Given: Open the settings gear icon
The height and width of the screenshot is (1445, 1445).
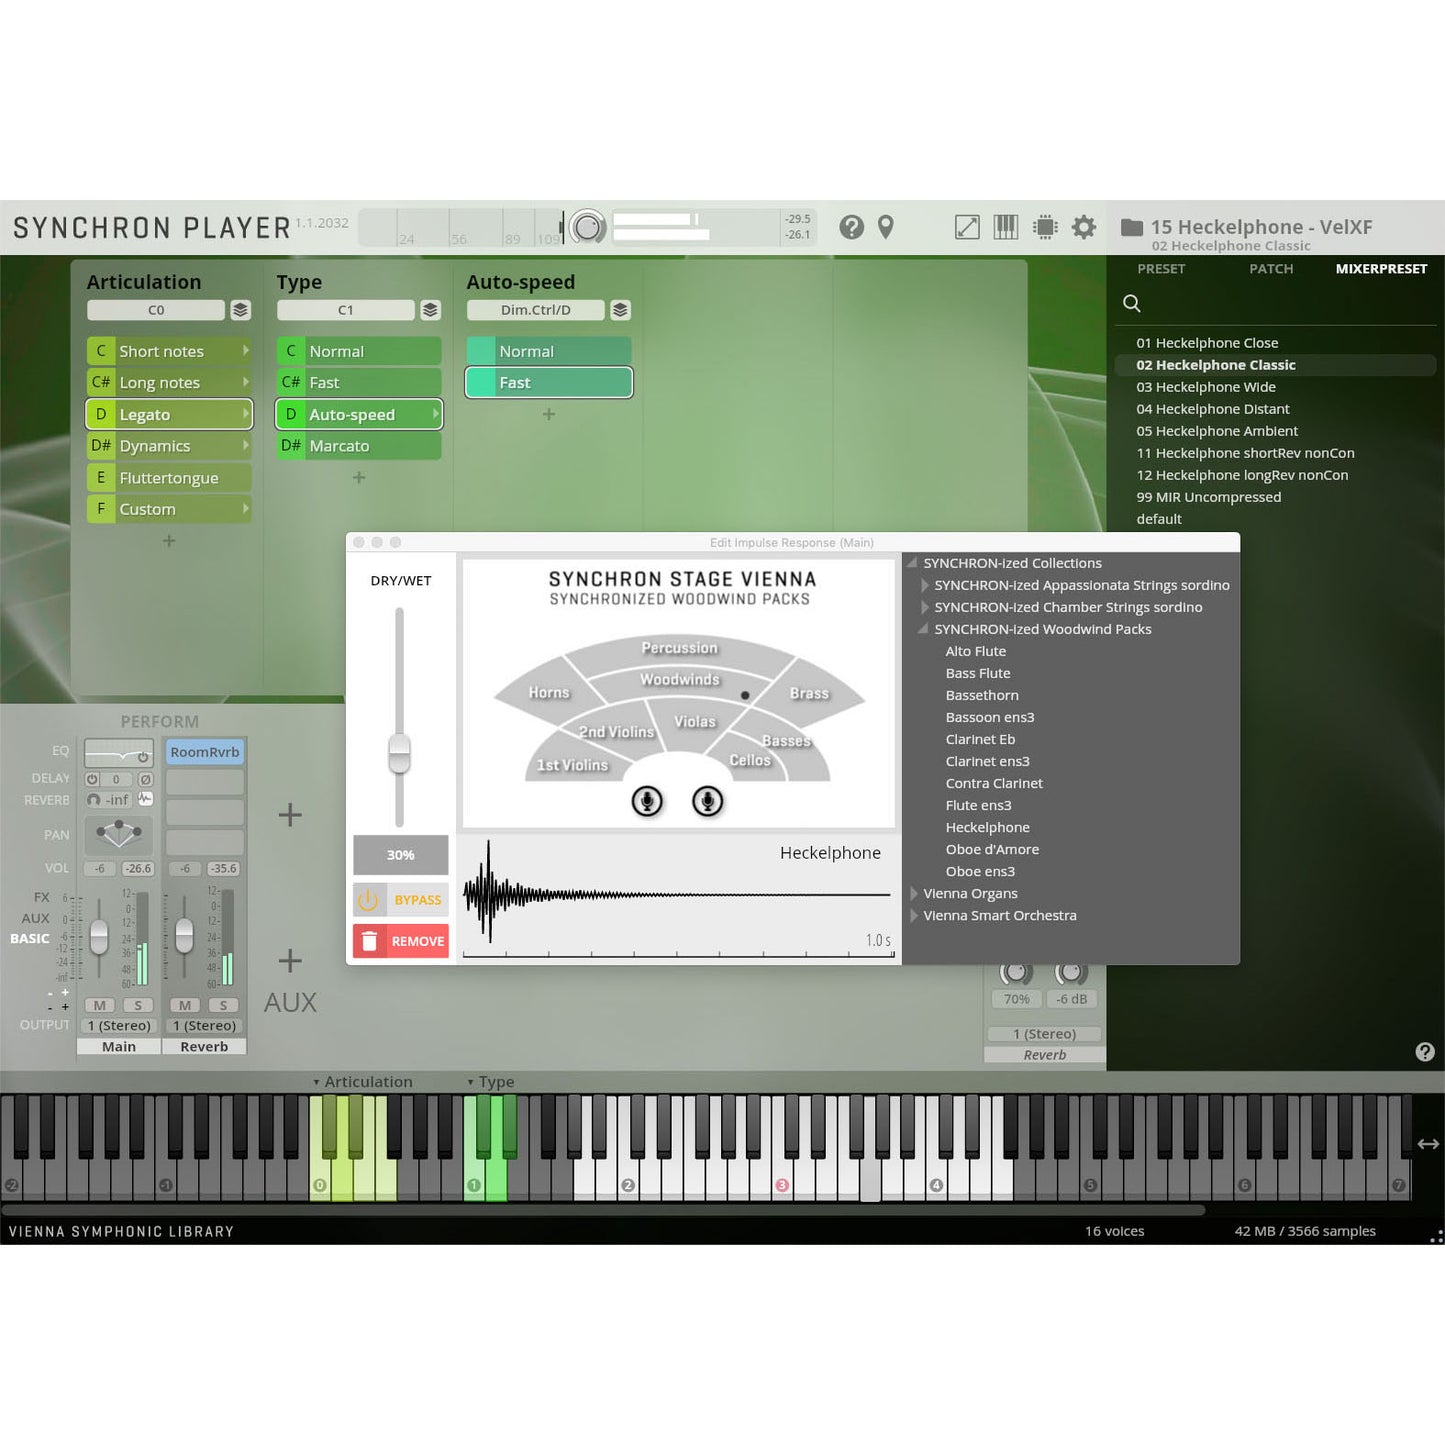Looking at the screenshot, I should pos(1084,227).
